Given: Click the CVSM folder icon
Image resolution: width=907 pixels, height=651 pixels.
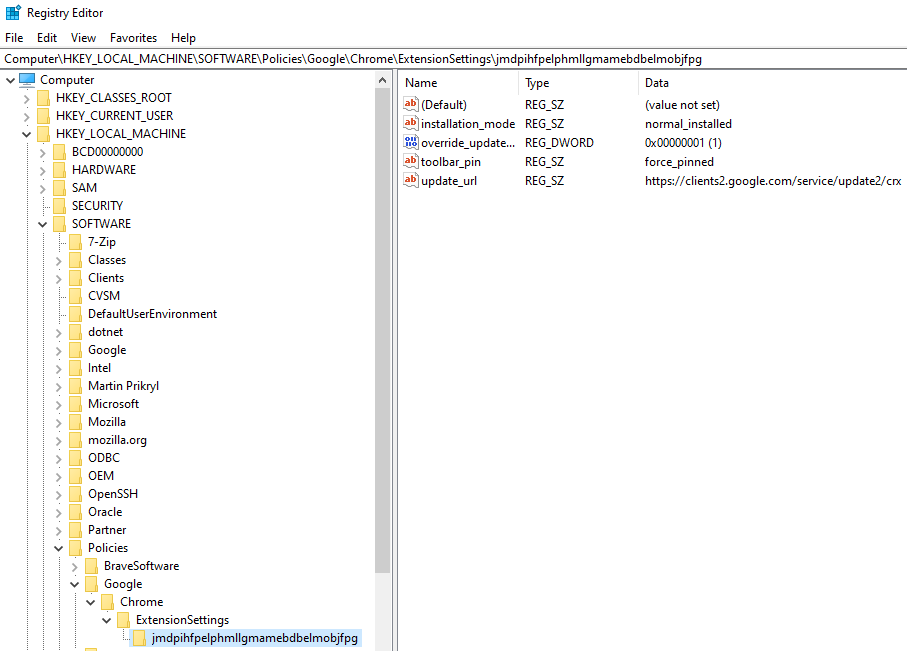Looking at the screenshot, I should pos(76,296).
